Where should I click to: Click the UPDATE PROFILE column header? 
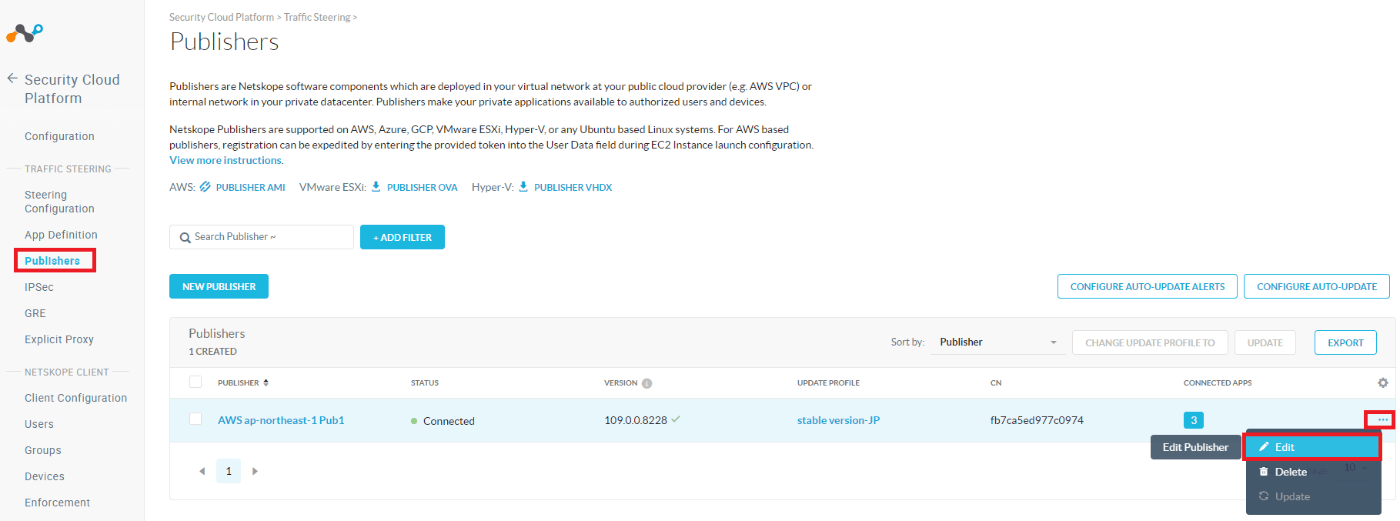click(828, 383)
